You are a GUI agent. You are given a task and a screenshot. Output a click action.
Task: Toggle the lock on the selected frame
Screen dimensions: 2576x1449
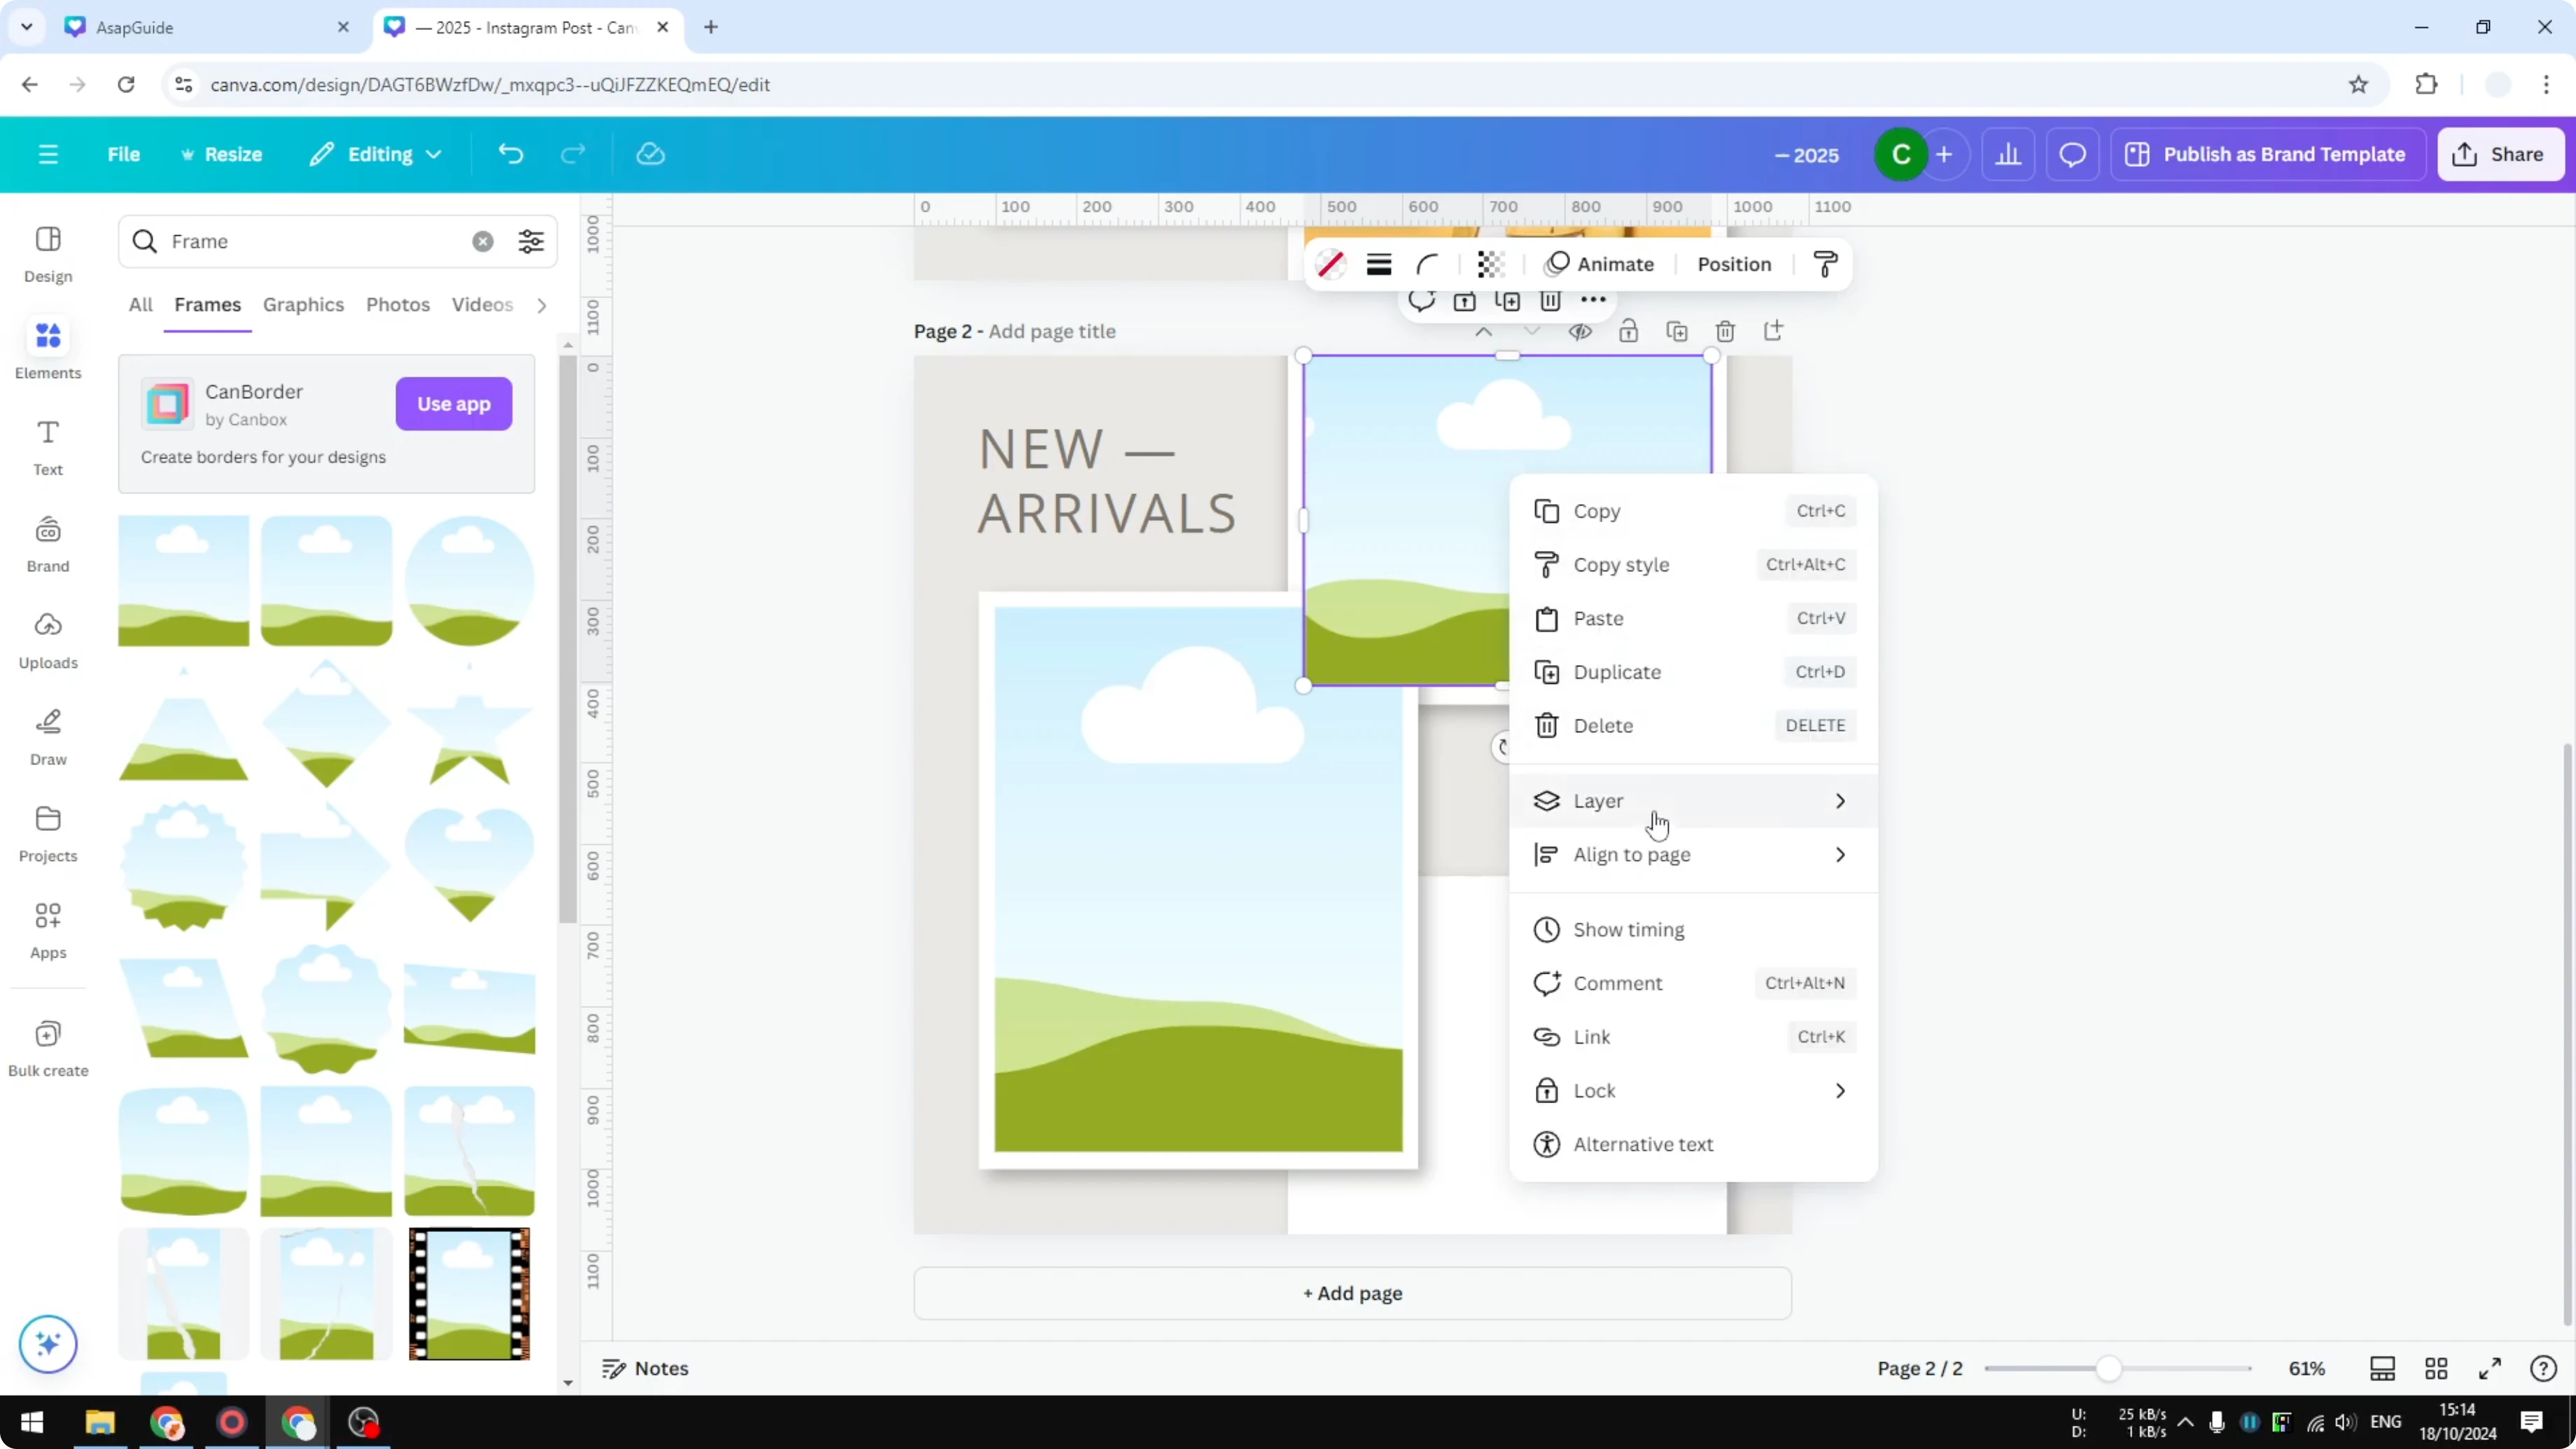tap(1628, 330)
